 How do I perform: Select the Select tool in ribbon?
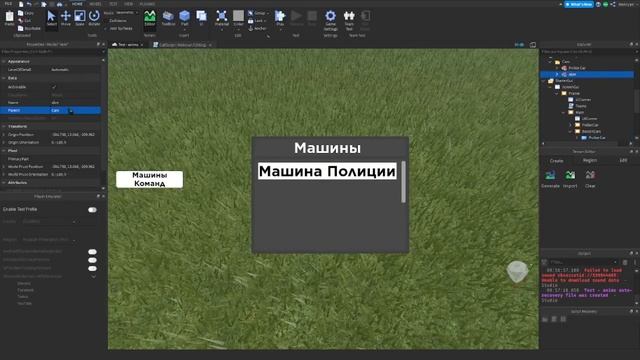(51, 18)
